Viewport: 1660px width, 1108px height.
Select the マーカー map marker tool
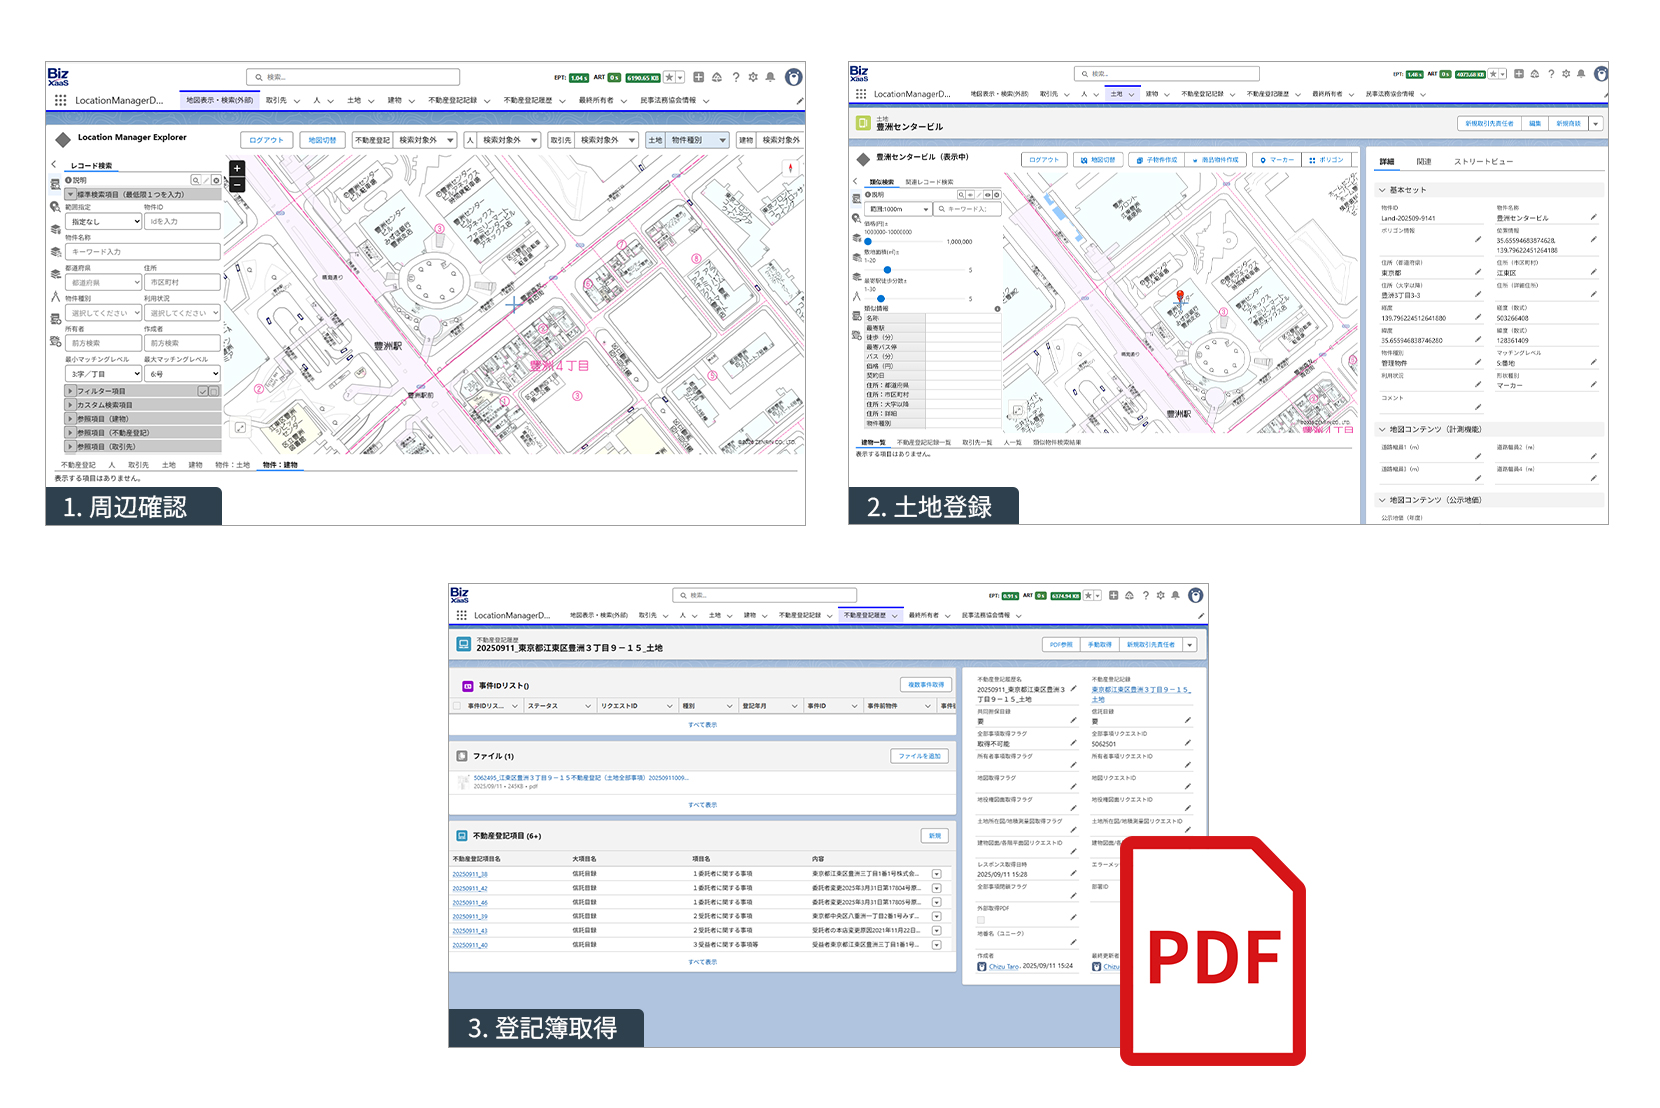point(1279,160)
